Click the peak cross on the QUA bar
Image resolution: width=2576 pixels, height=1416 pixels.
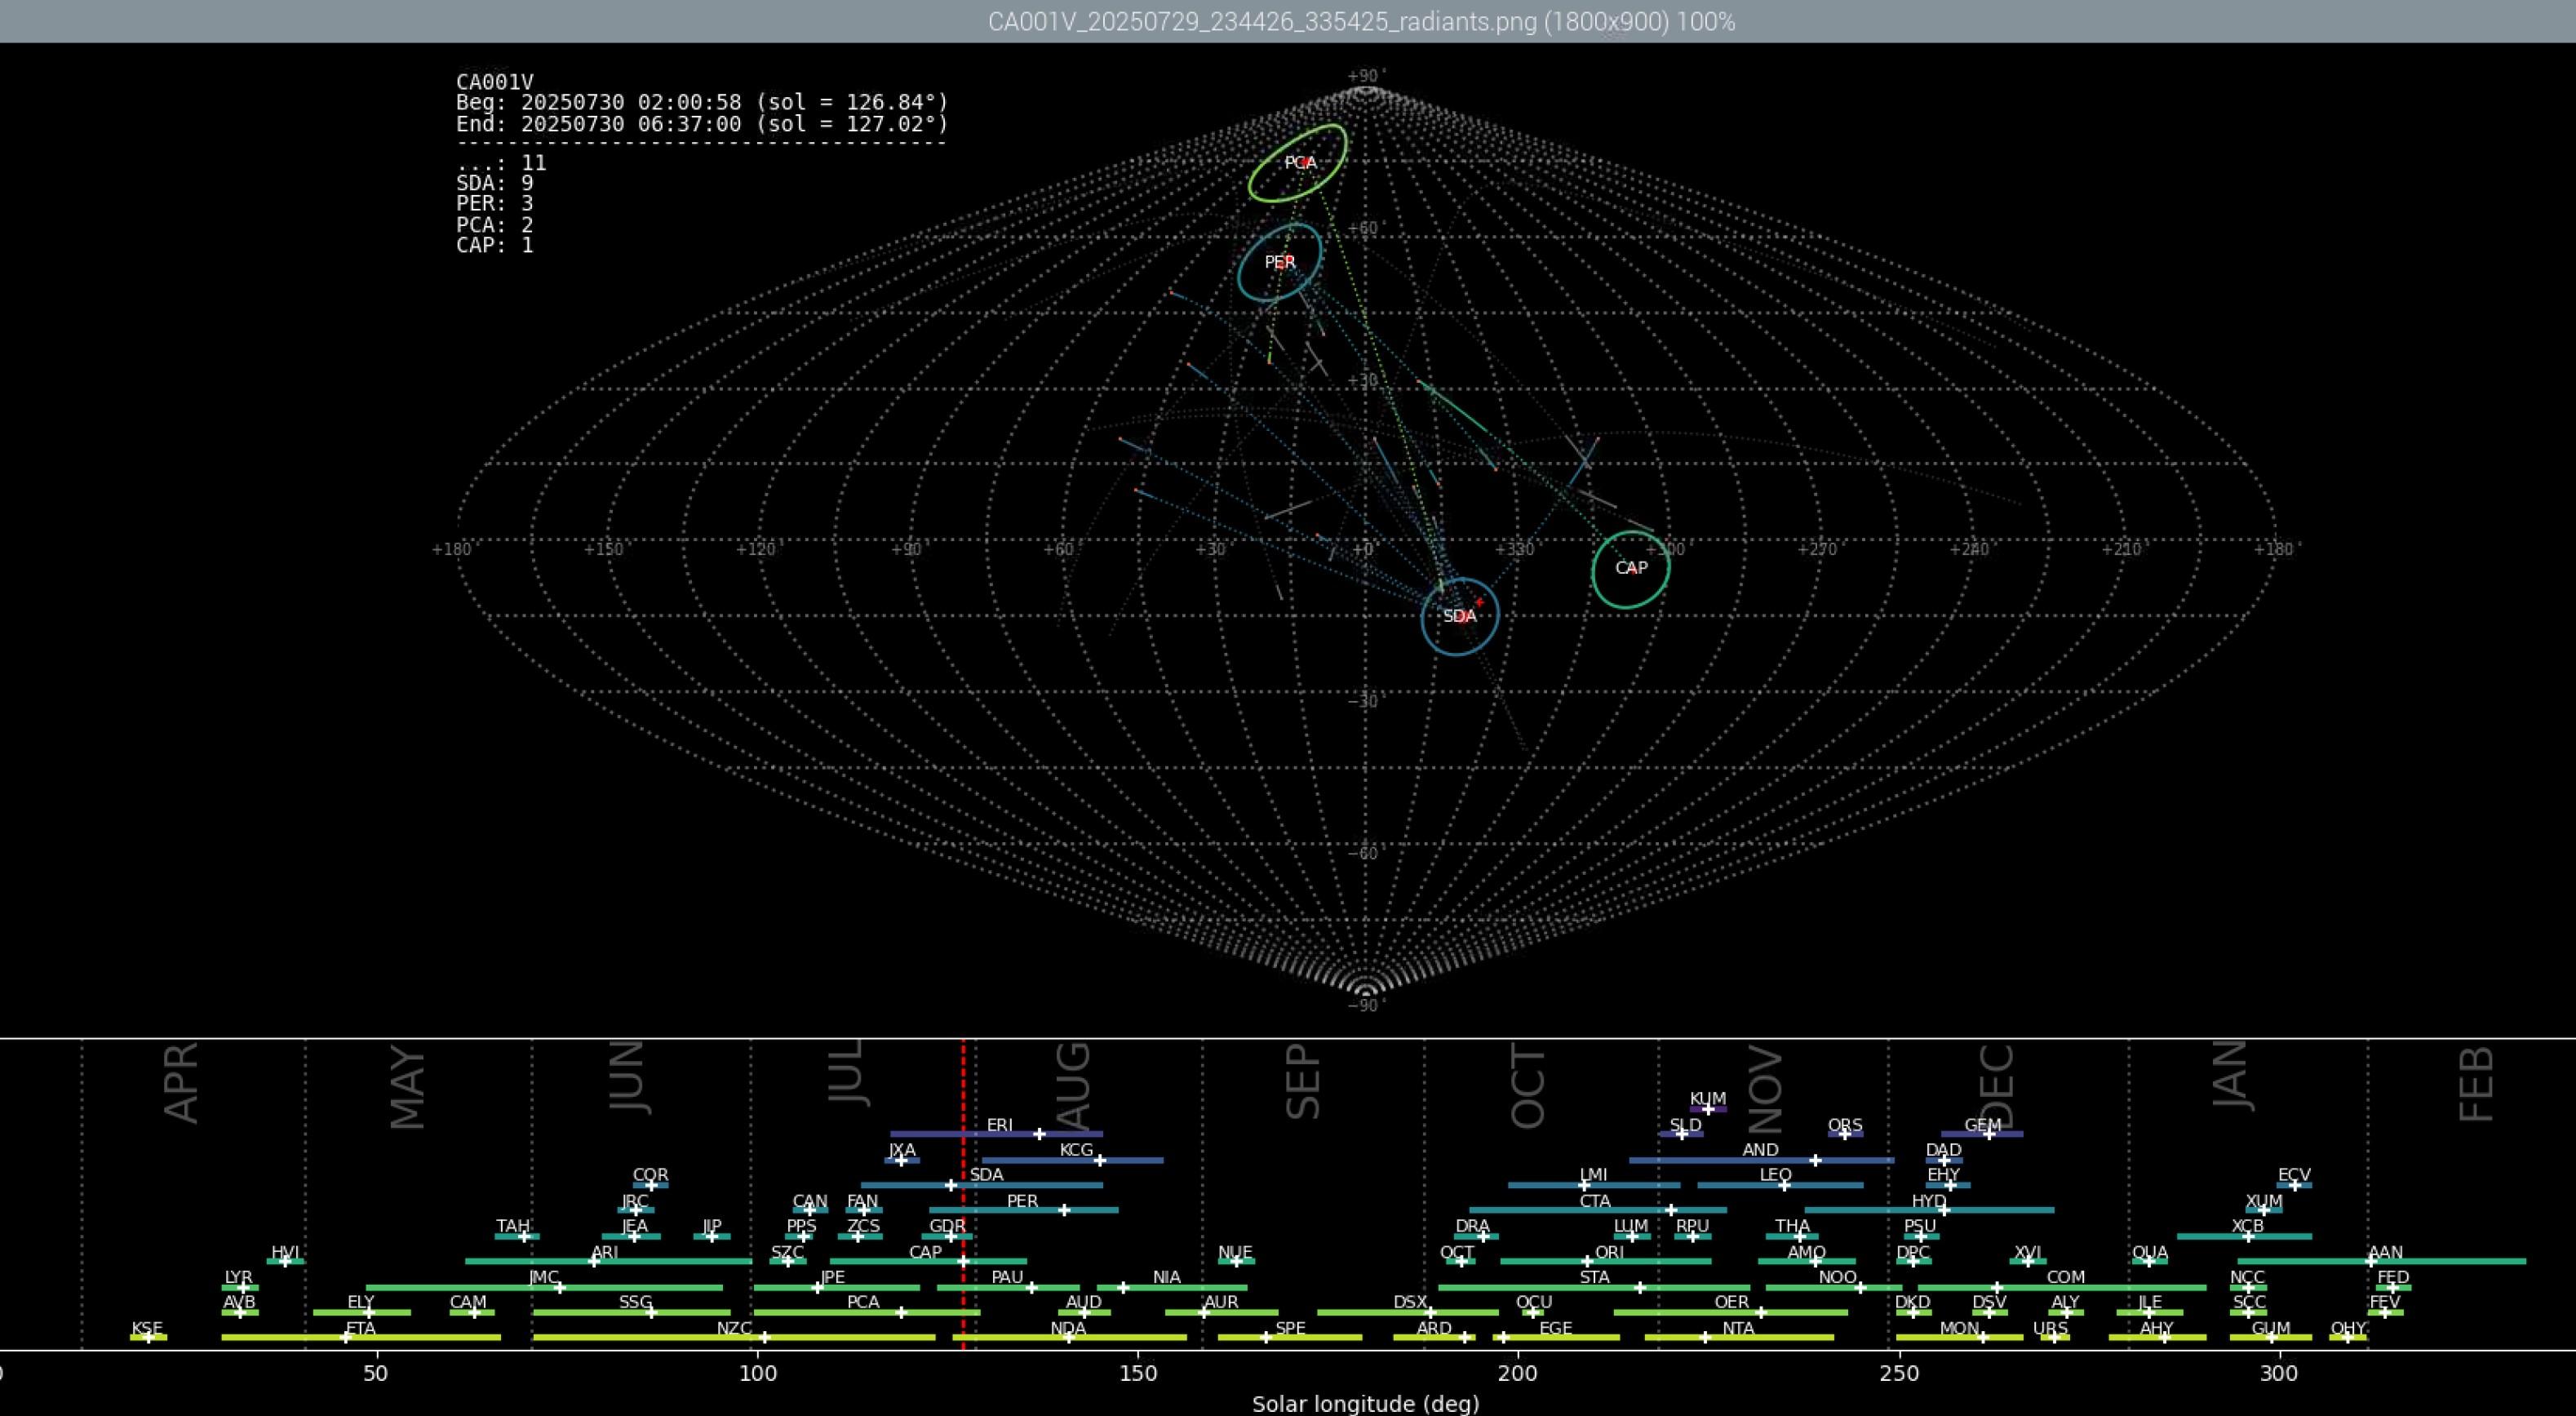click(2148, 1262)
